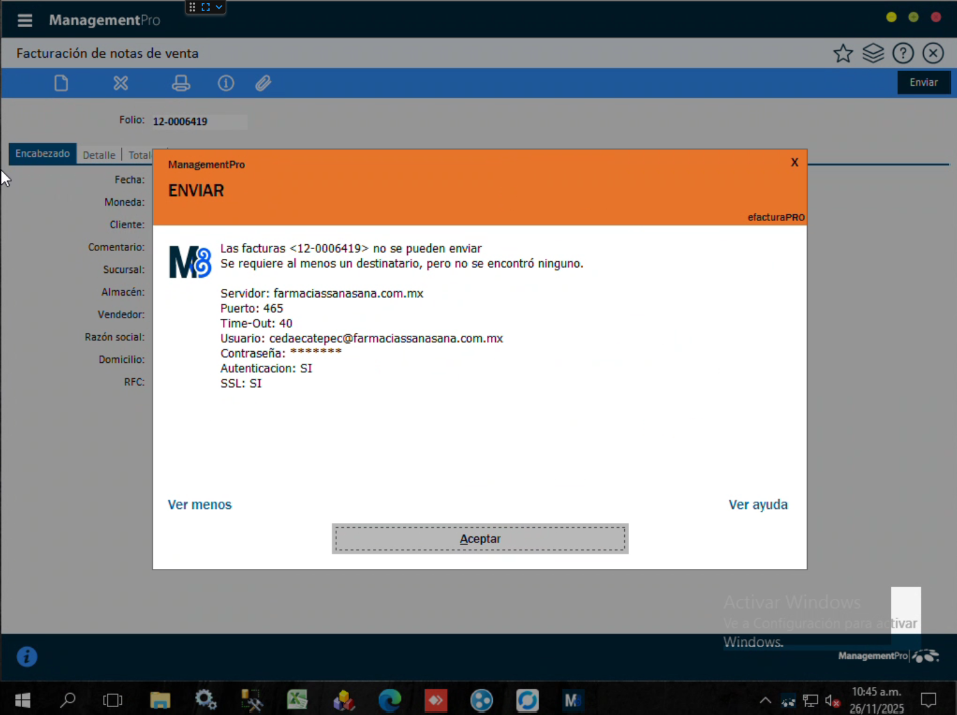Viewport: 957px width, 715px height.
Task: Click the information circle toolbar icon
Action: pos(226,83)
